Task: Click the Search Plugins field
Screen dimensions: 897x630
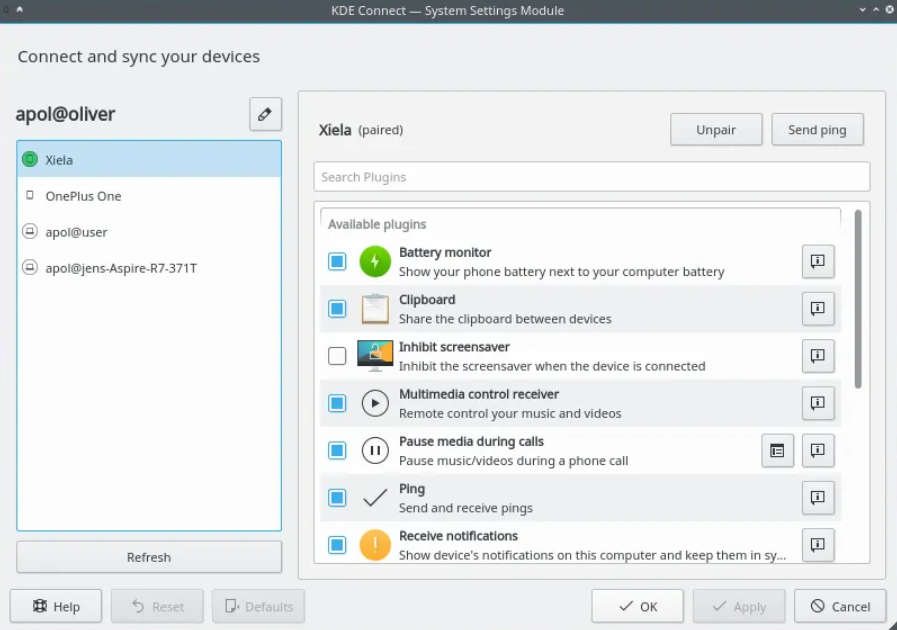Action: tap(592, 177)
